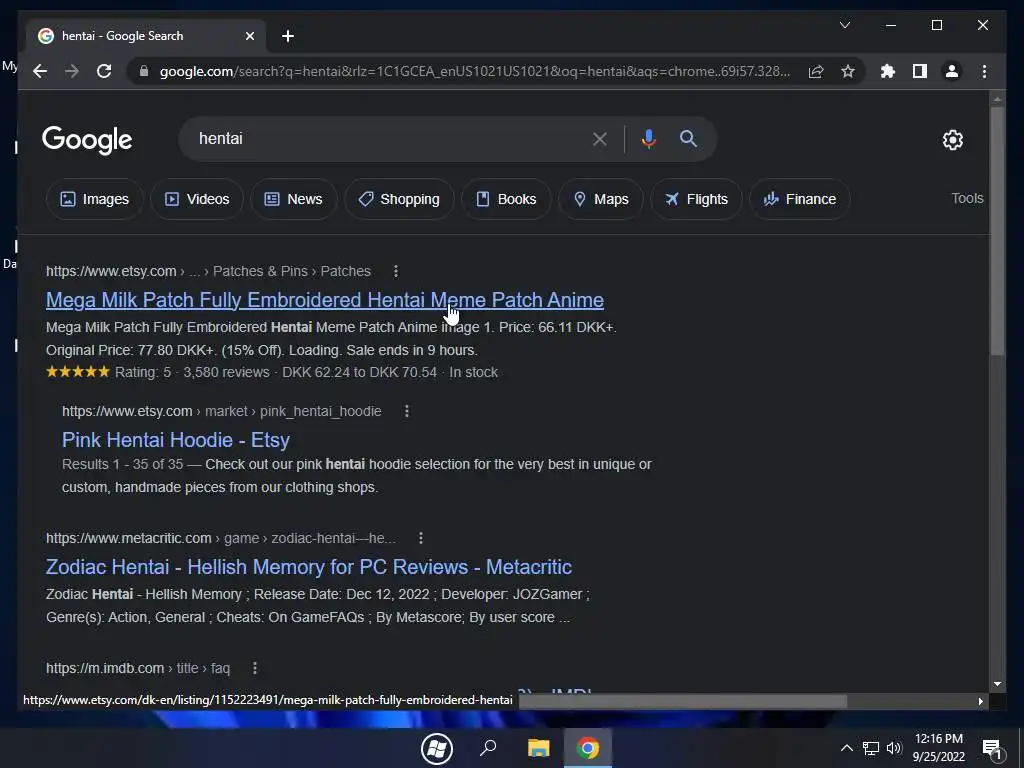This screenshot has height=768, width=1024.
Task: Switch to Flights results
Action: (696, 199)
